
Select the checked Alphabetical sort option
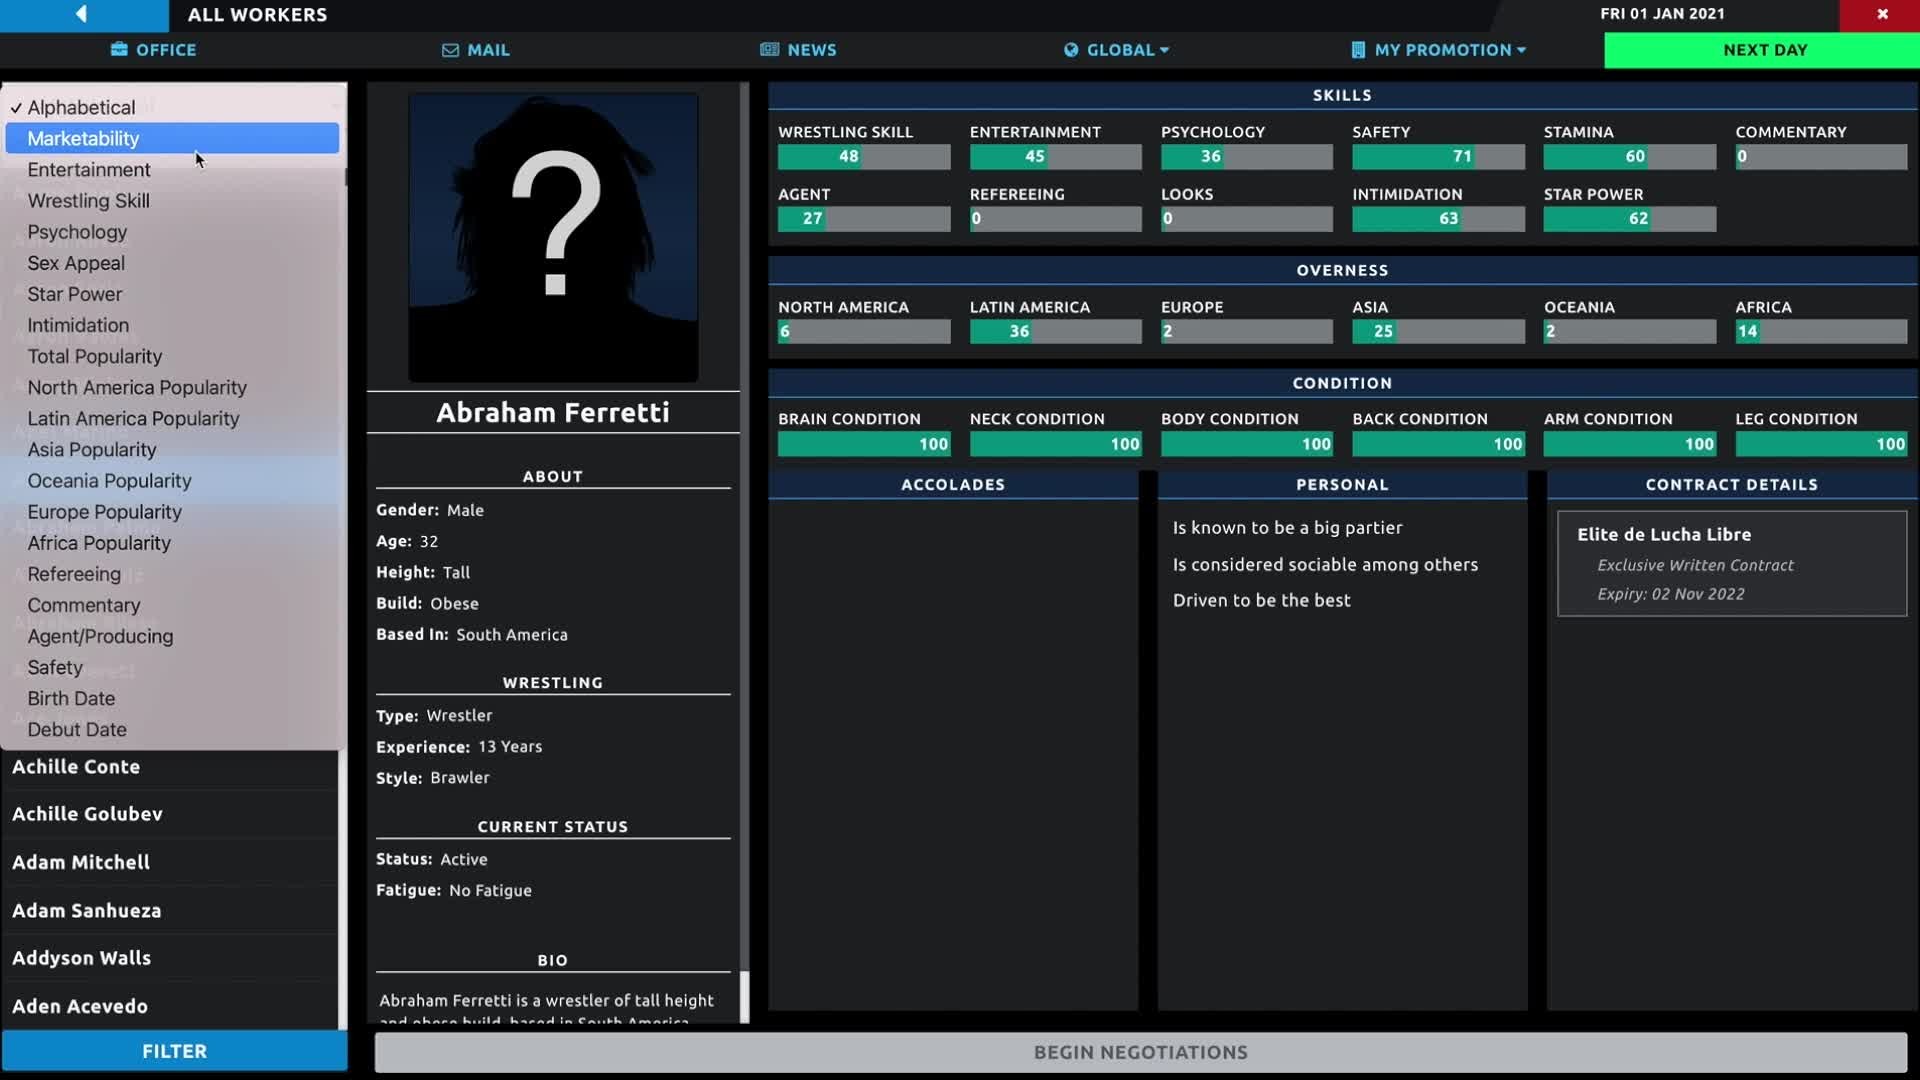click(81, 107)
